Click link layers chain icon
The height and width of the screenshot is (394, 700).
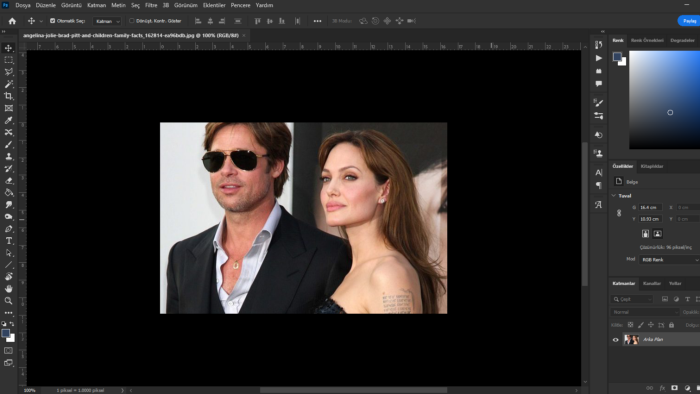click(x=650, y=388)
